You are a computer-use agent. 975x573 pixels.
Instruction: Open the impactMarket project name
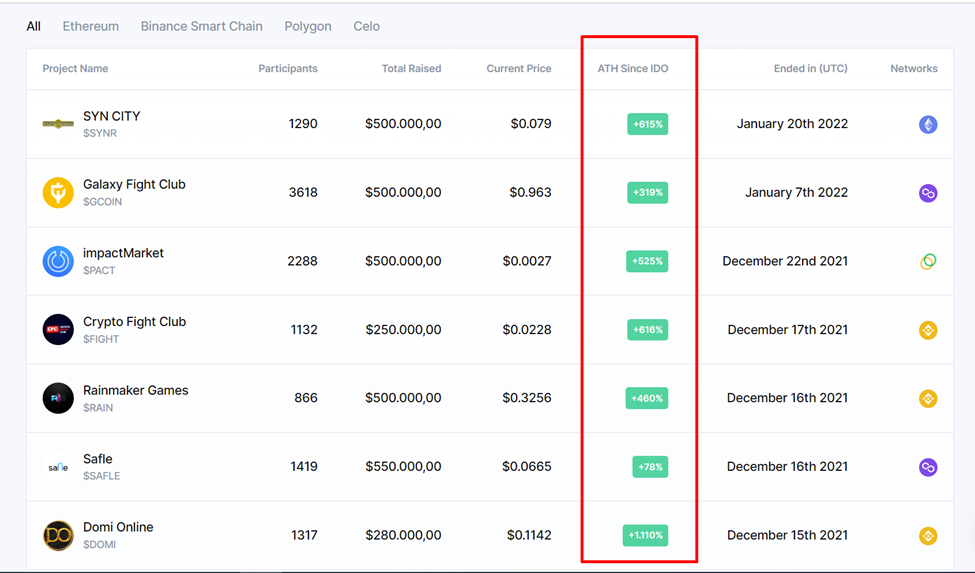[123, 253]
